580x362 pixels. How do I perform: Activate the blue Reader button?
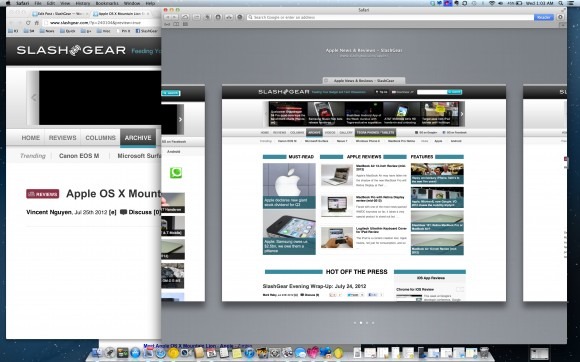tap(544, 17)
